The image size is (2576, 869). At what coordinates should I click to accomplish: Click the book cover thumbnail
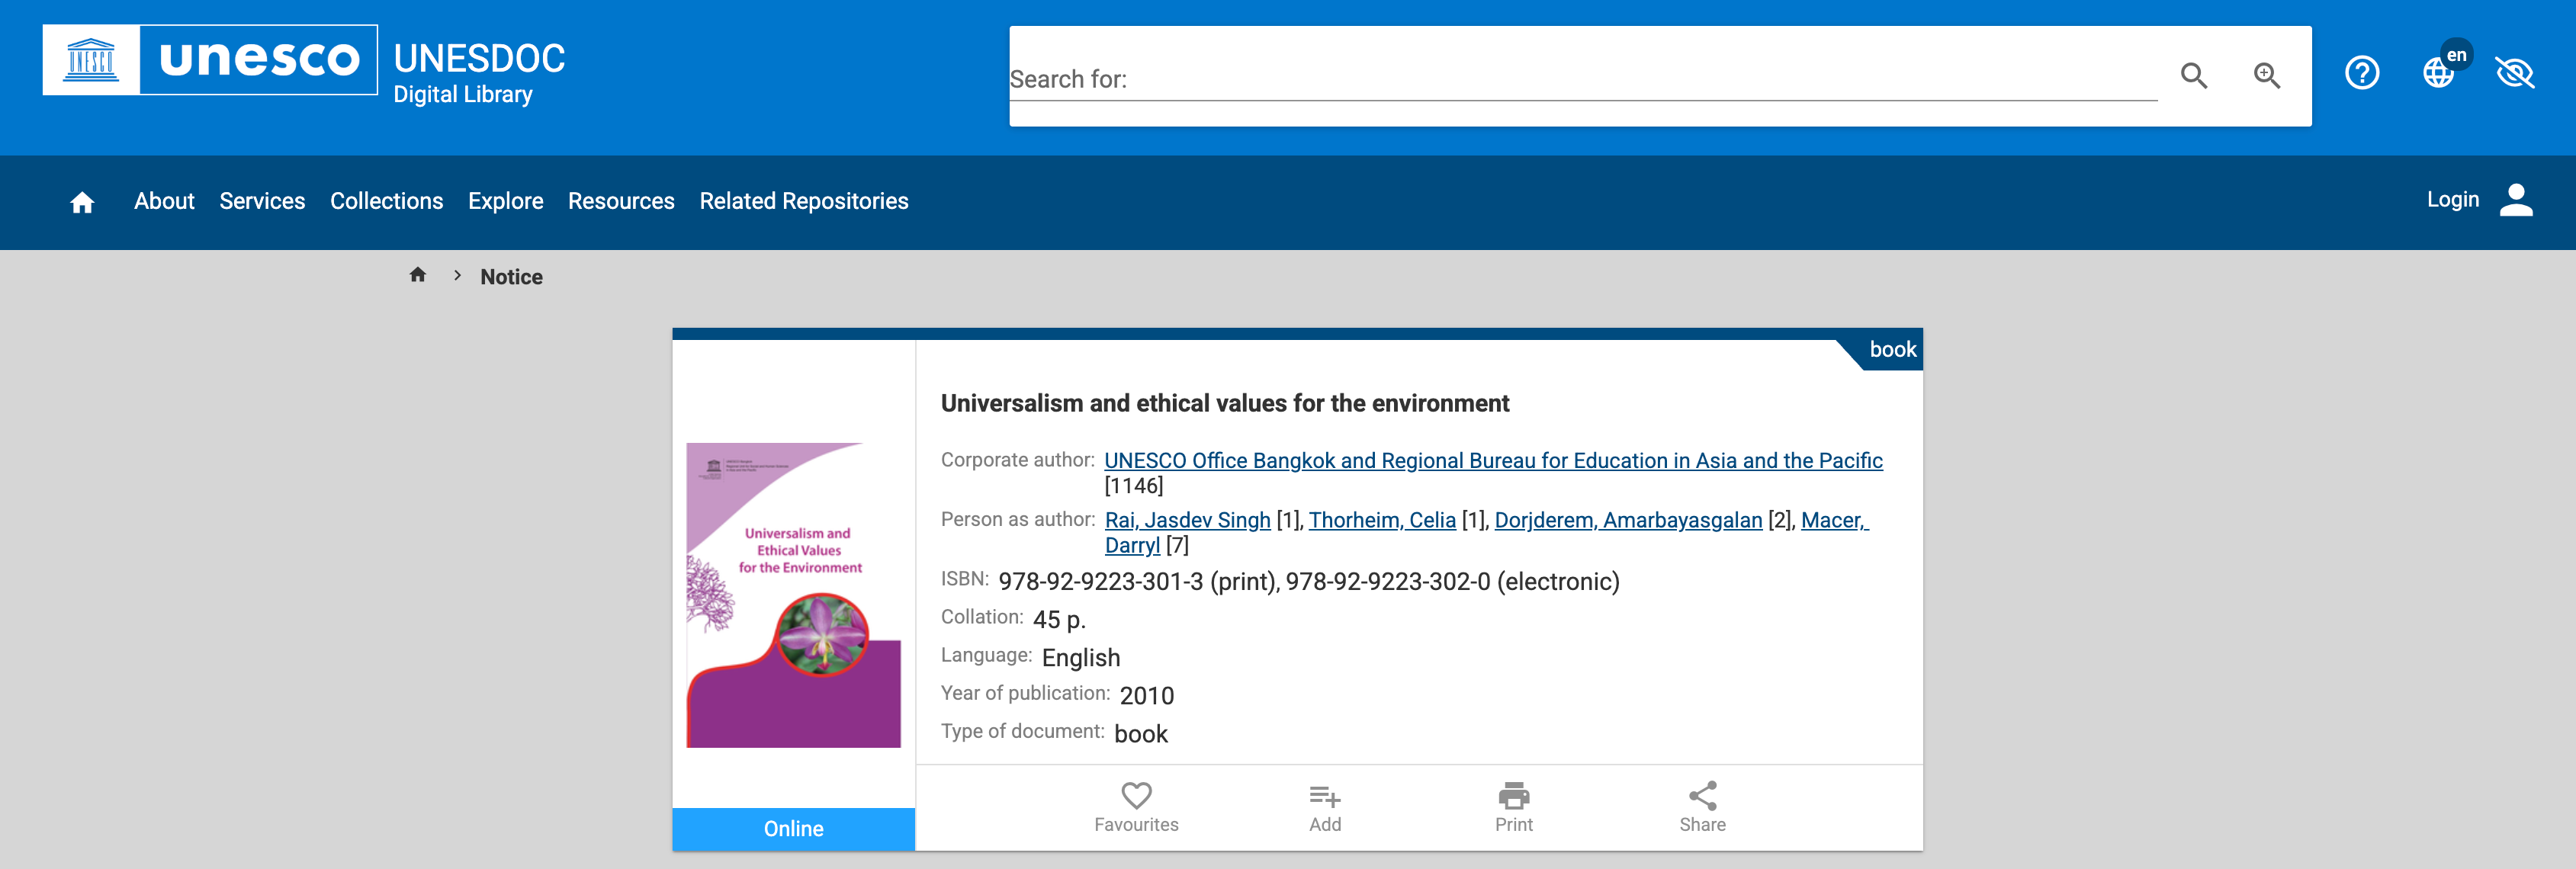pyautogui.click(x=793, y=595)
